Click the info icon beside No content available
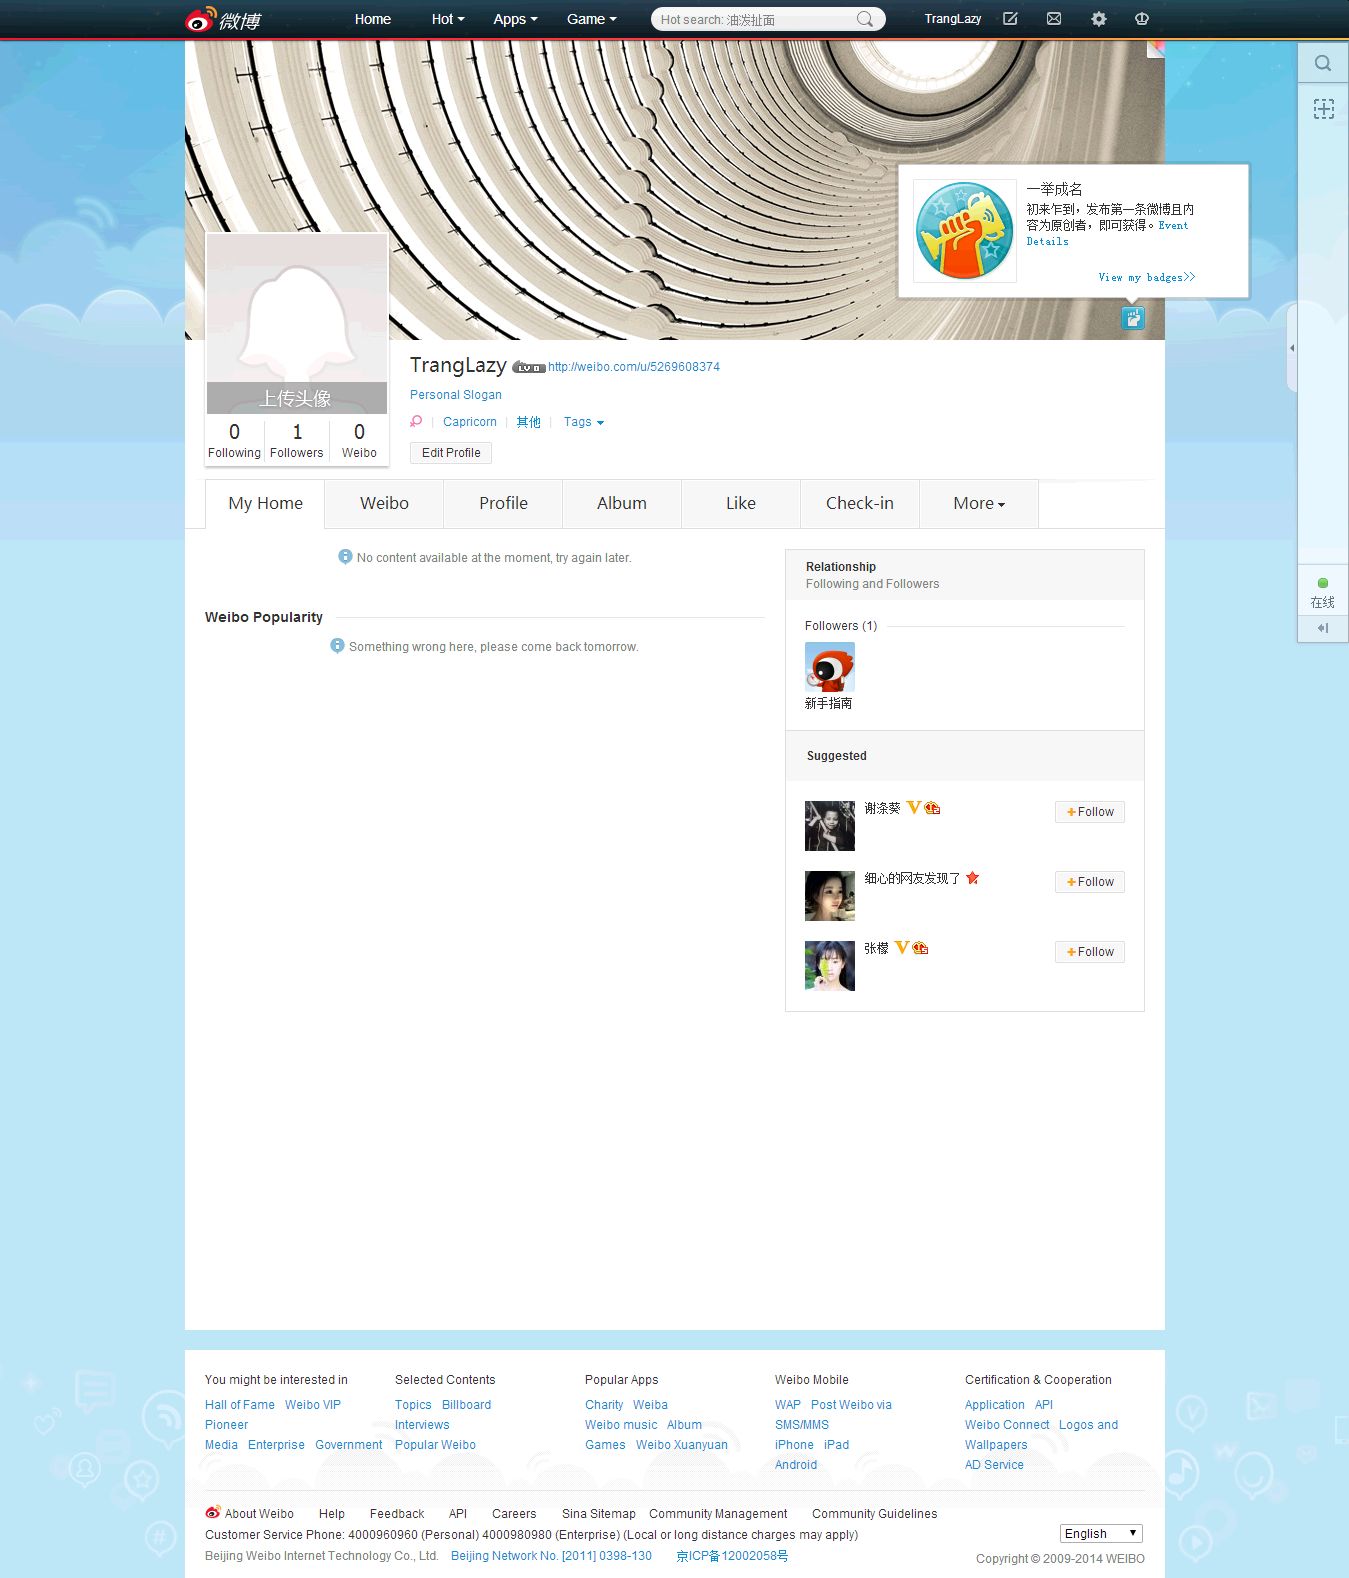 click(345, 556)
